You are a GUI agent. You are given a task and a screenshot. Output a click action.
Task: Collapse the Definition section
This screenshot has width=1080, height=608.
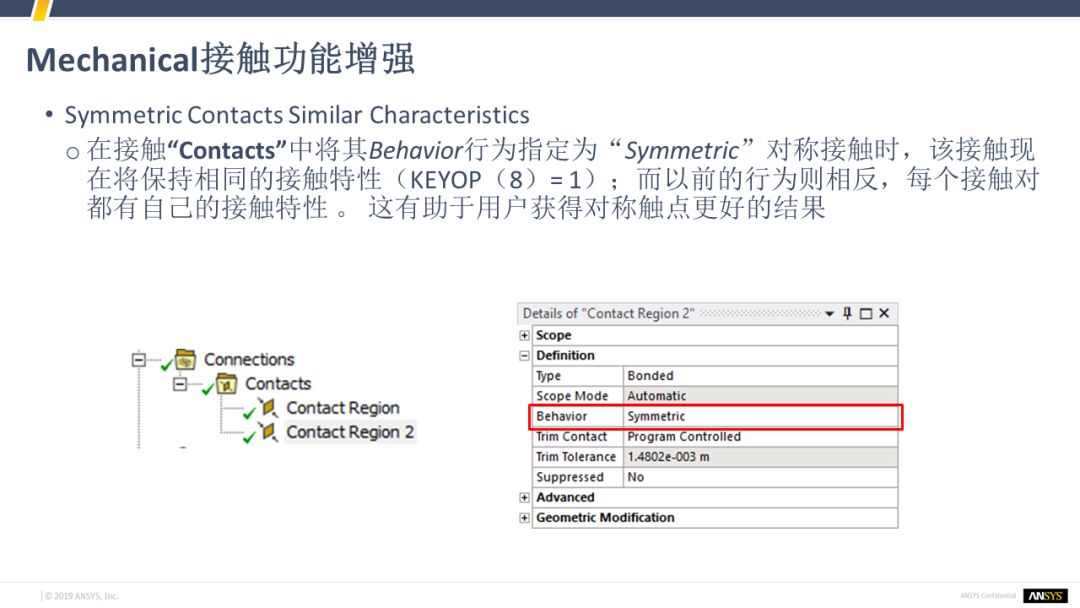pyautogui.click(x=525, y=356)
